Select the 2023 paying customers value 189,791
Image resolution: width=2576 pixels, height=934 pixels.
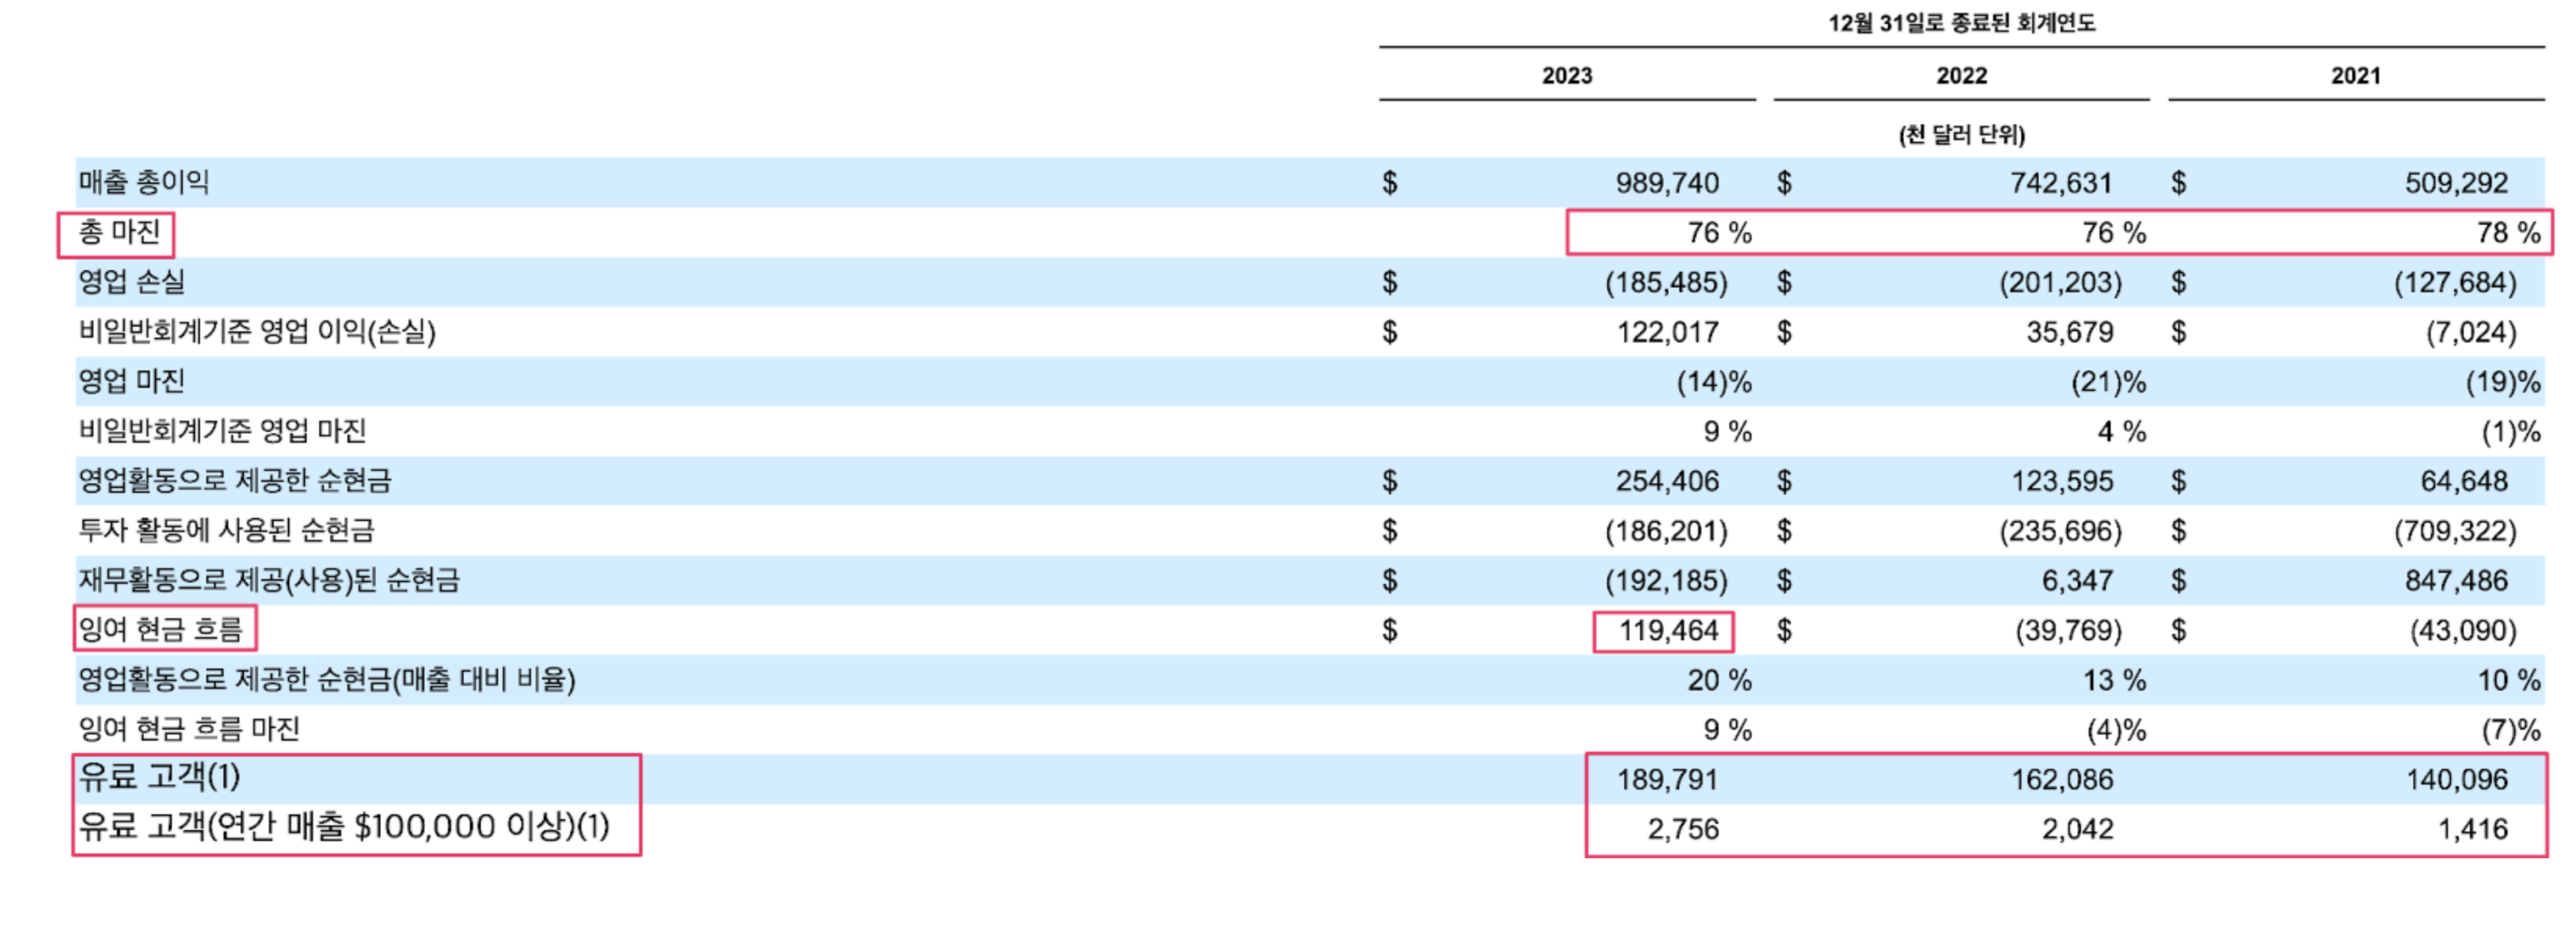click(x=1667, y=780)
